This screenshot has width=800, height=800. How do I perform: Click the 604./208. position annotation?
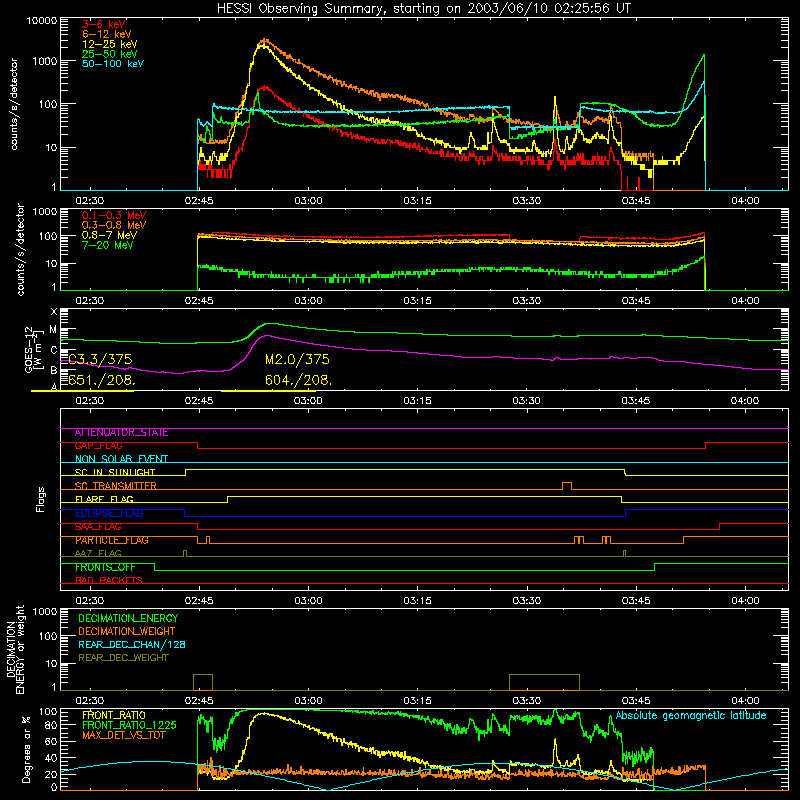(298, 380)
